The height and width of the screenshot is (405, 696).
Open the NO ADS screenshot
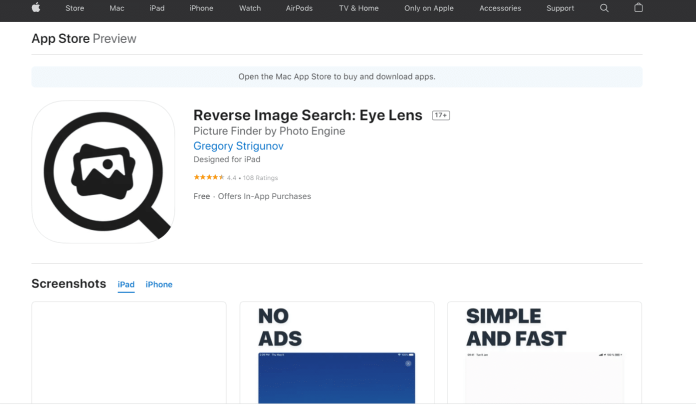pyautogui.click(x=337, y=353)
